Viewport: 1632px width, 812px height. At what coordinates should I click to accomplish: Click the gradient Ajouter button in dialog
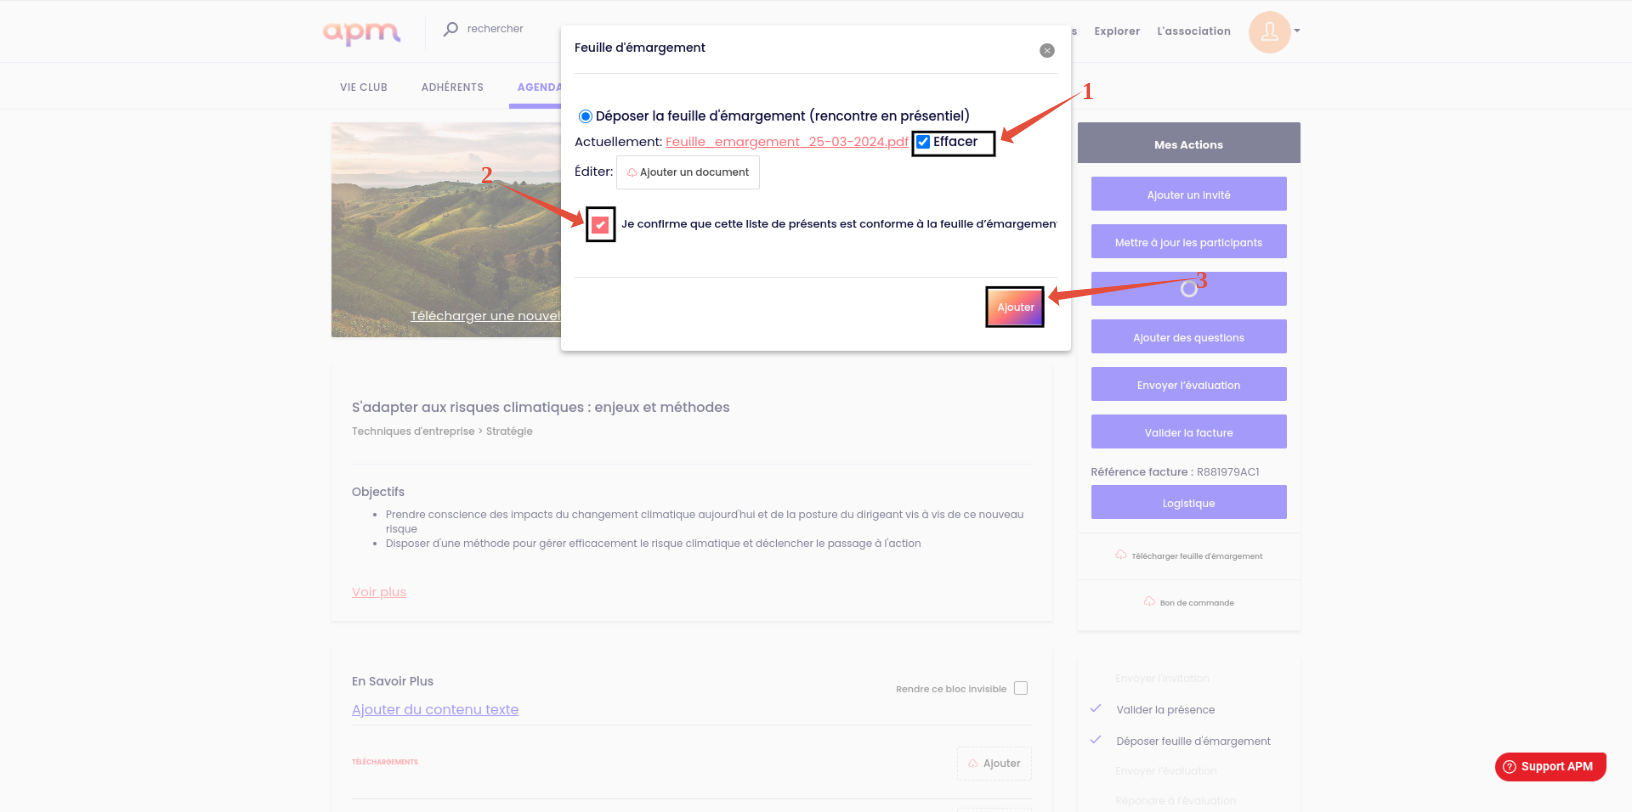(x=1015, y=307)
